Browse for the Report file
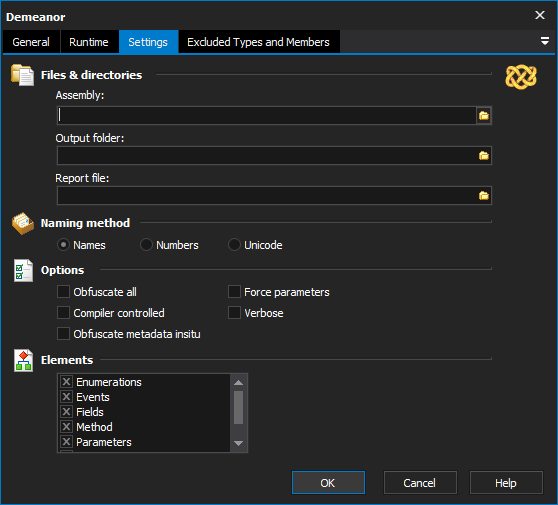 pos(484,195)
